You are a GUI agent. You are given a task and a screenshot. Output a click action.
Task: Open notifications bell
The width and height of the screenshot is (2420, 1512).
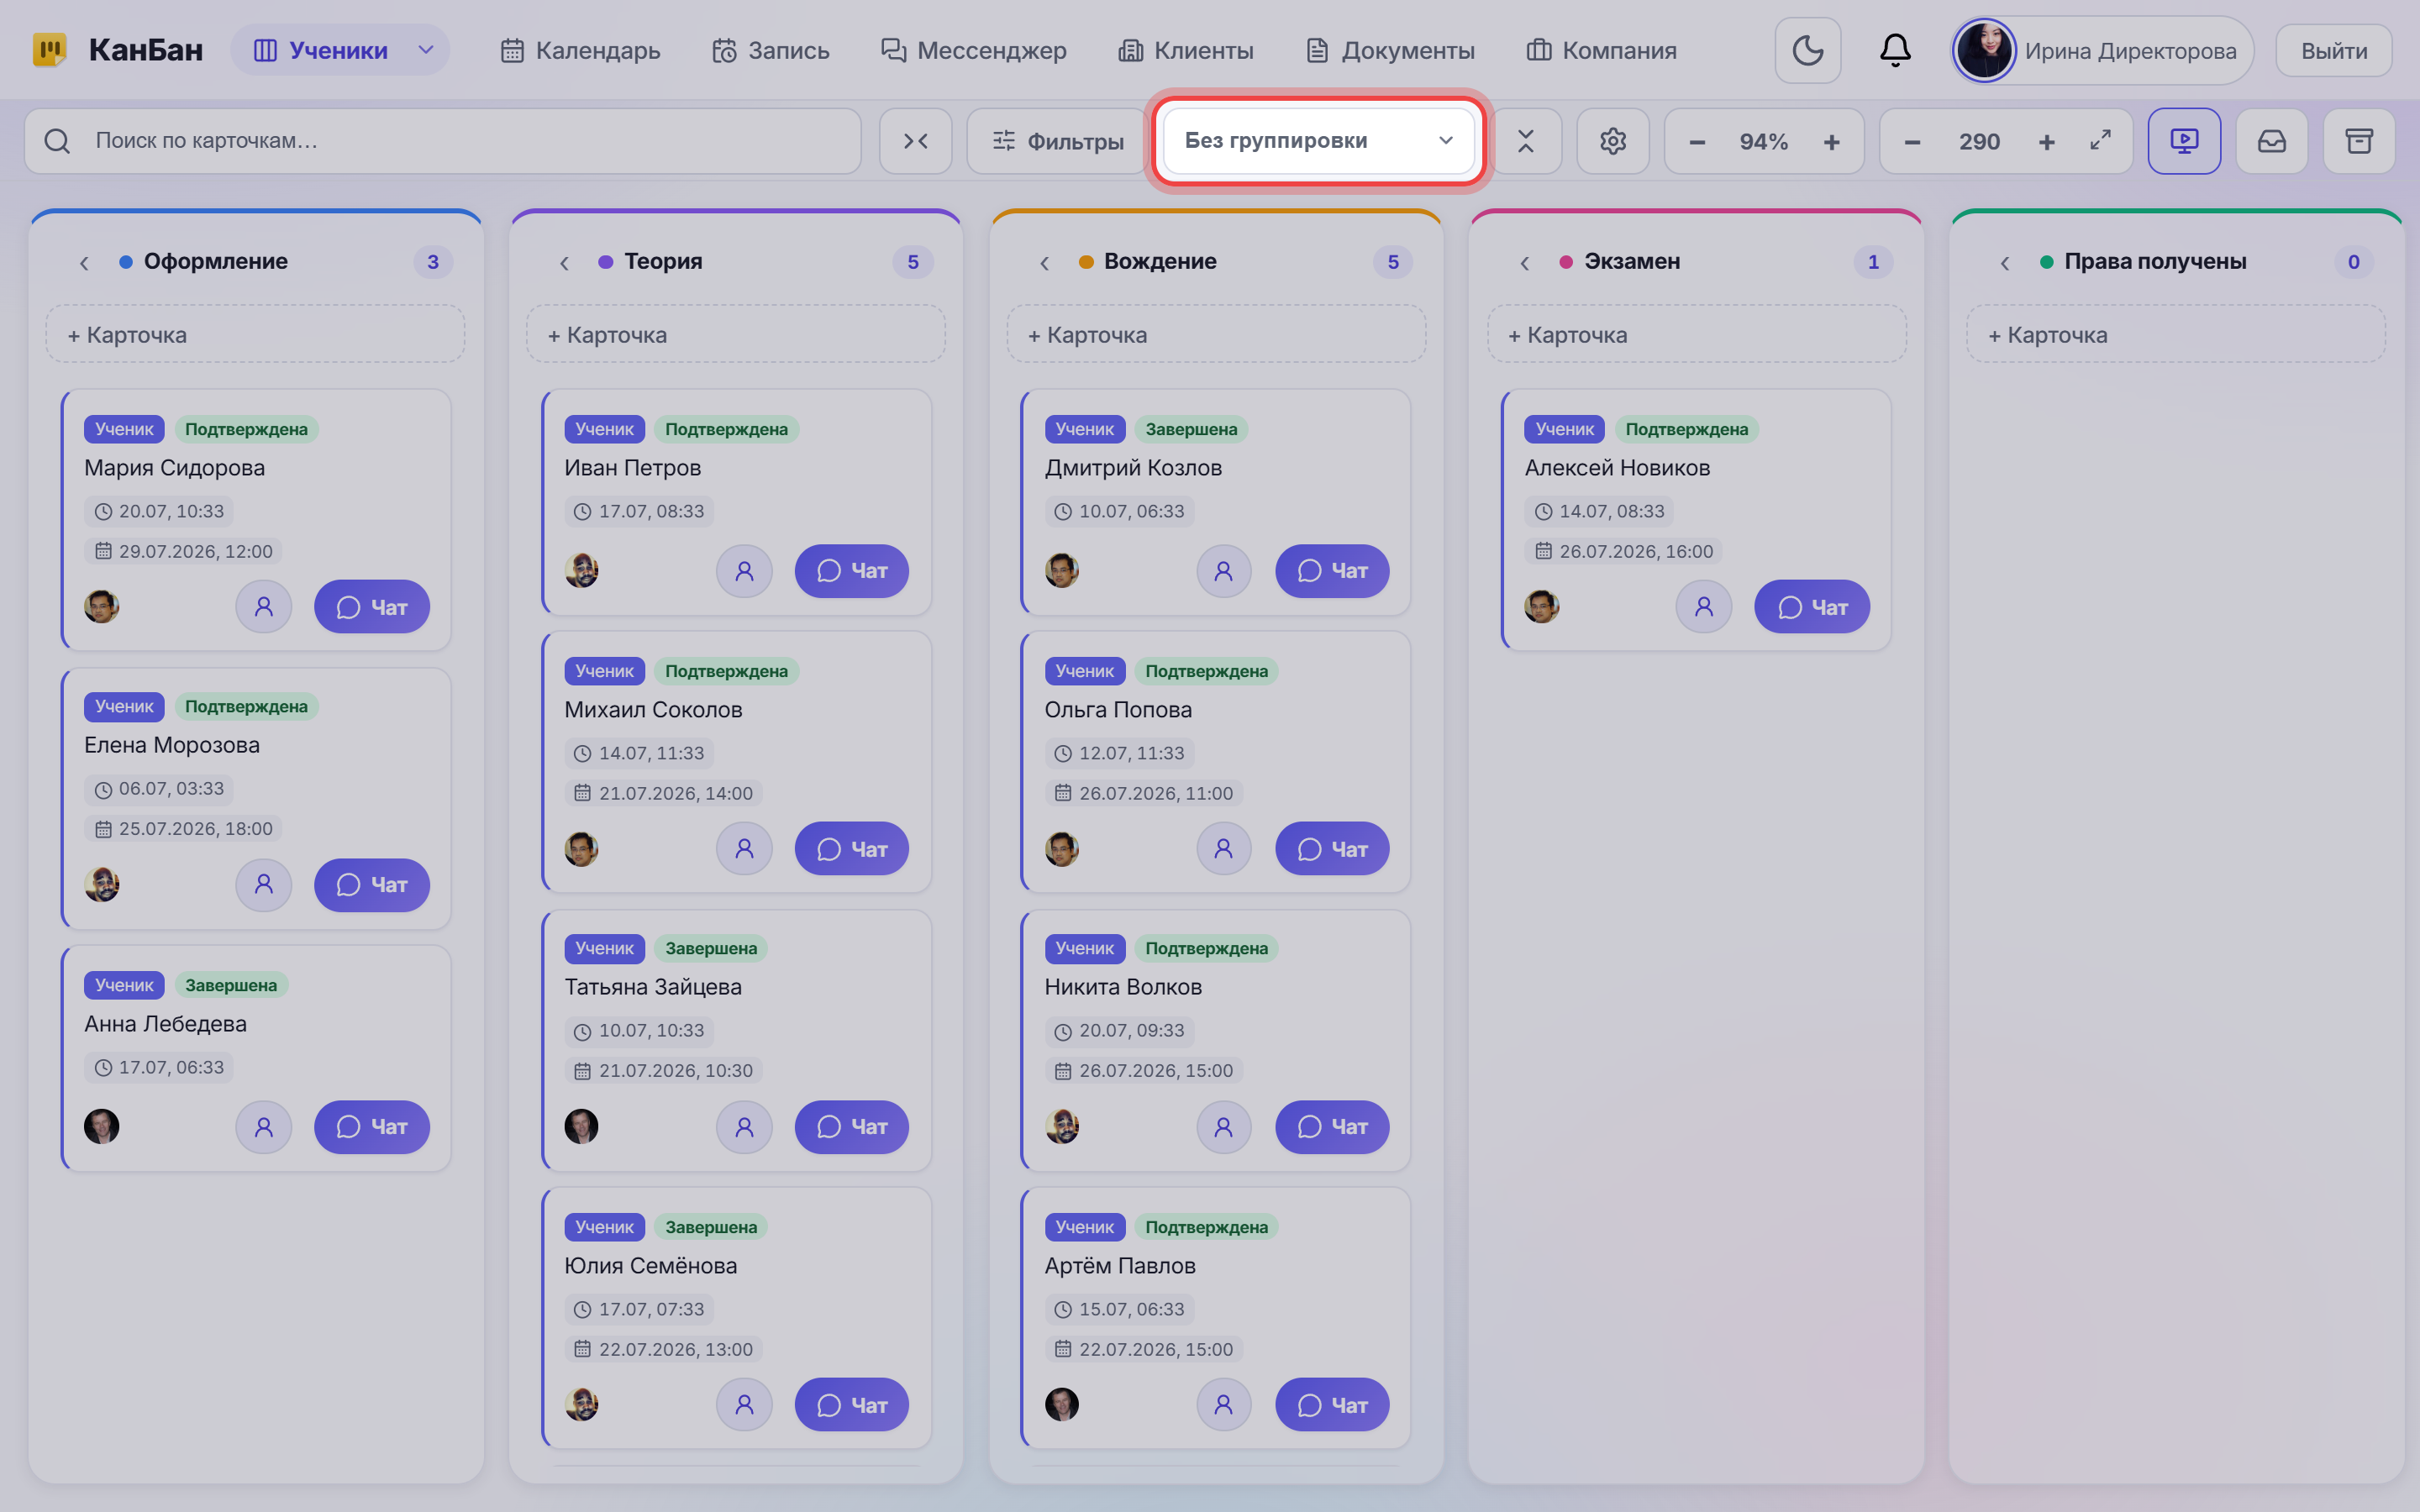pyautogui.click(x=1895, y=50)
